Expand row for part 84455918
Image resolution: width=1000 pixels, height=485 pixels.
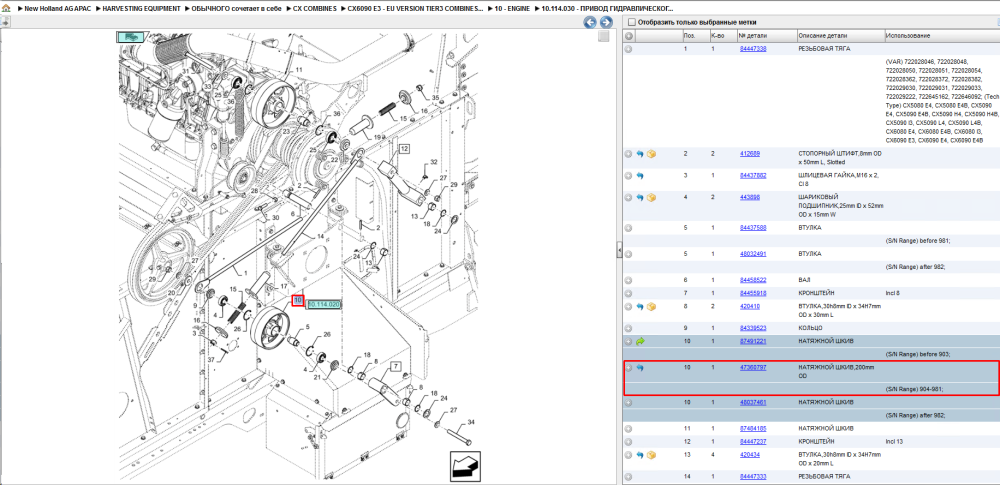click(x=628, y=294)
